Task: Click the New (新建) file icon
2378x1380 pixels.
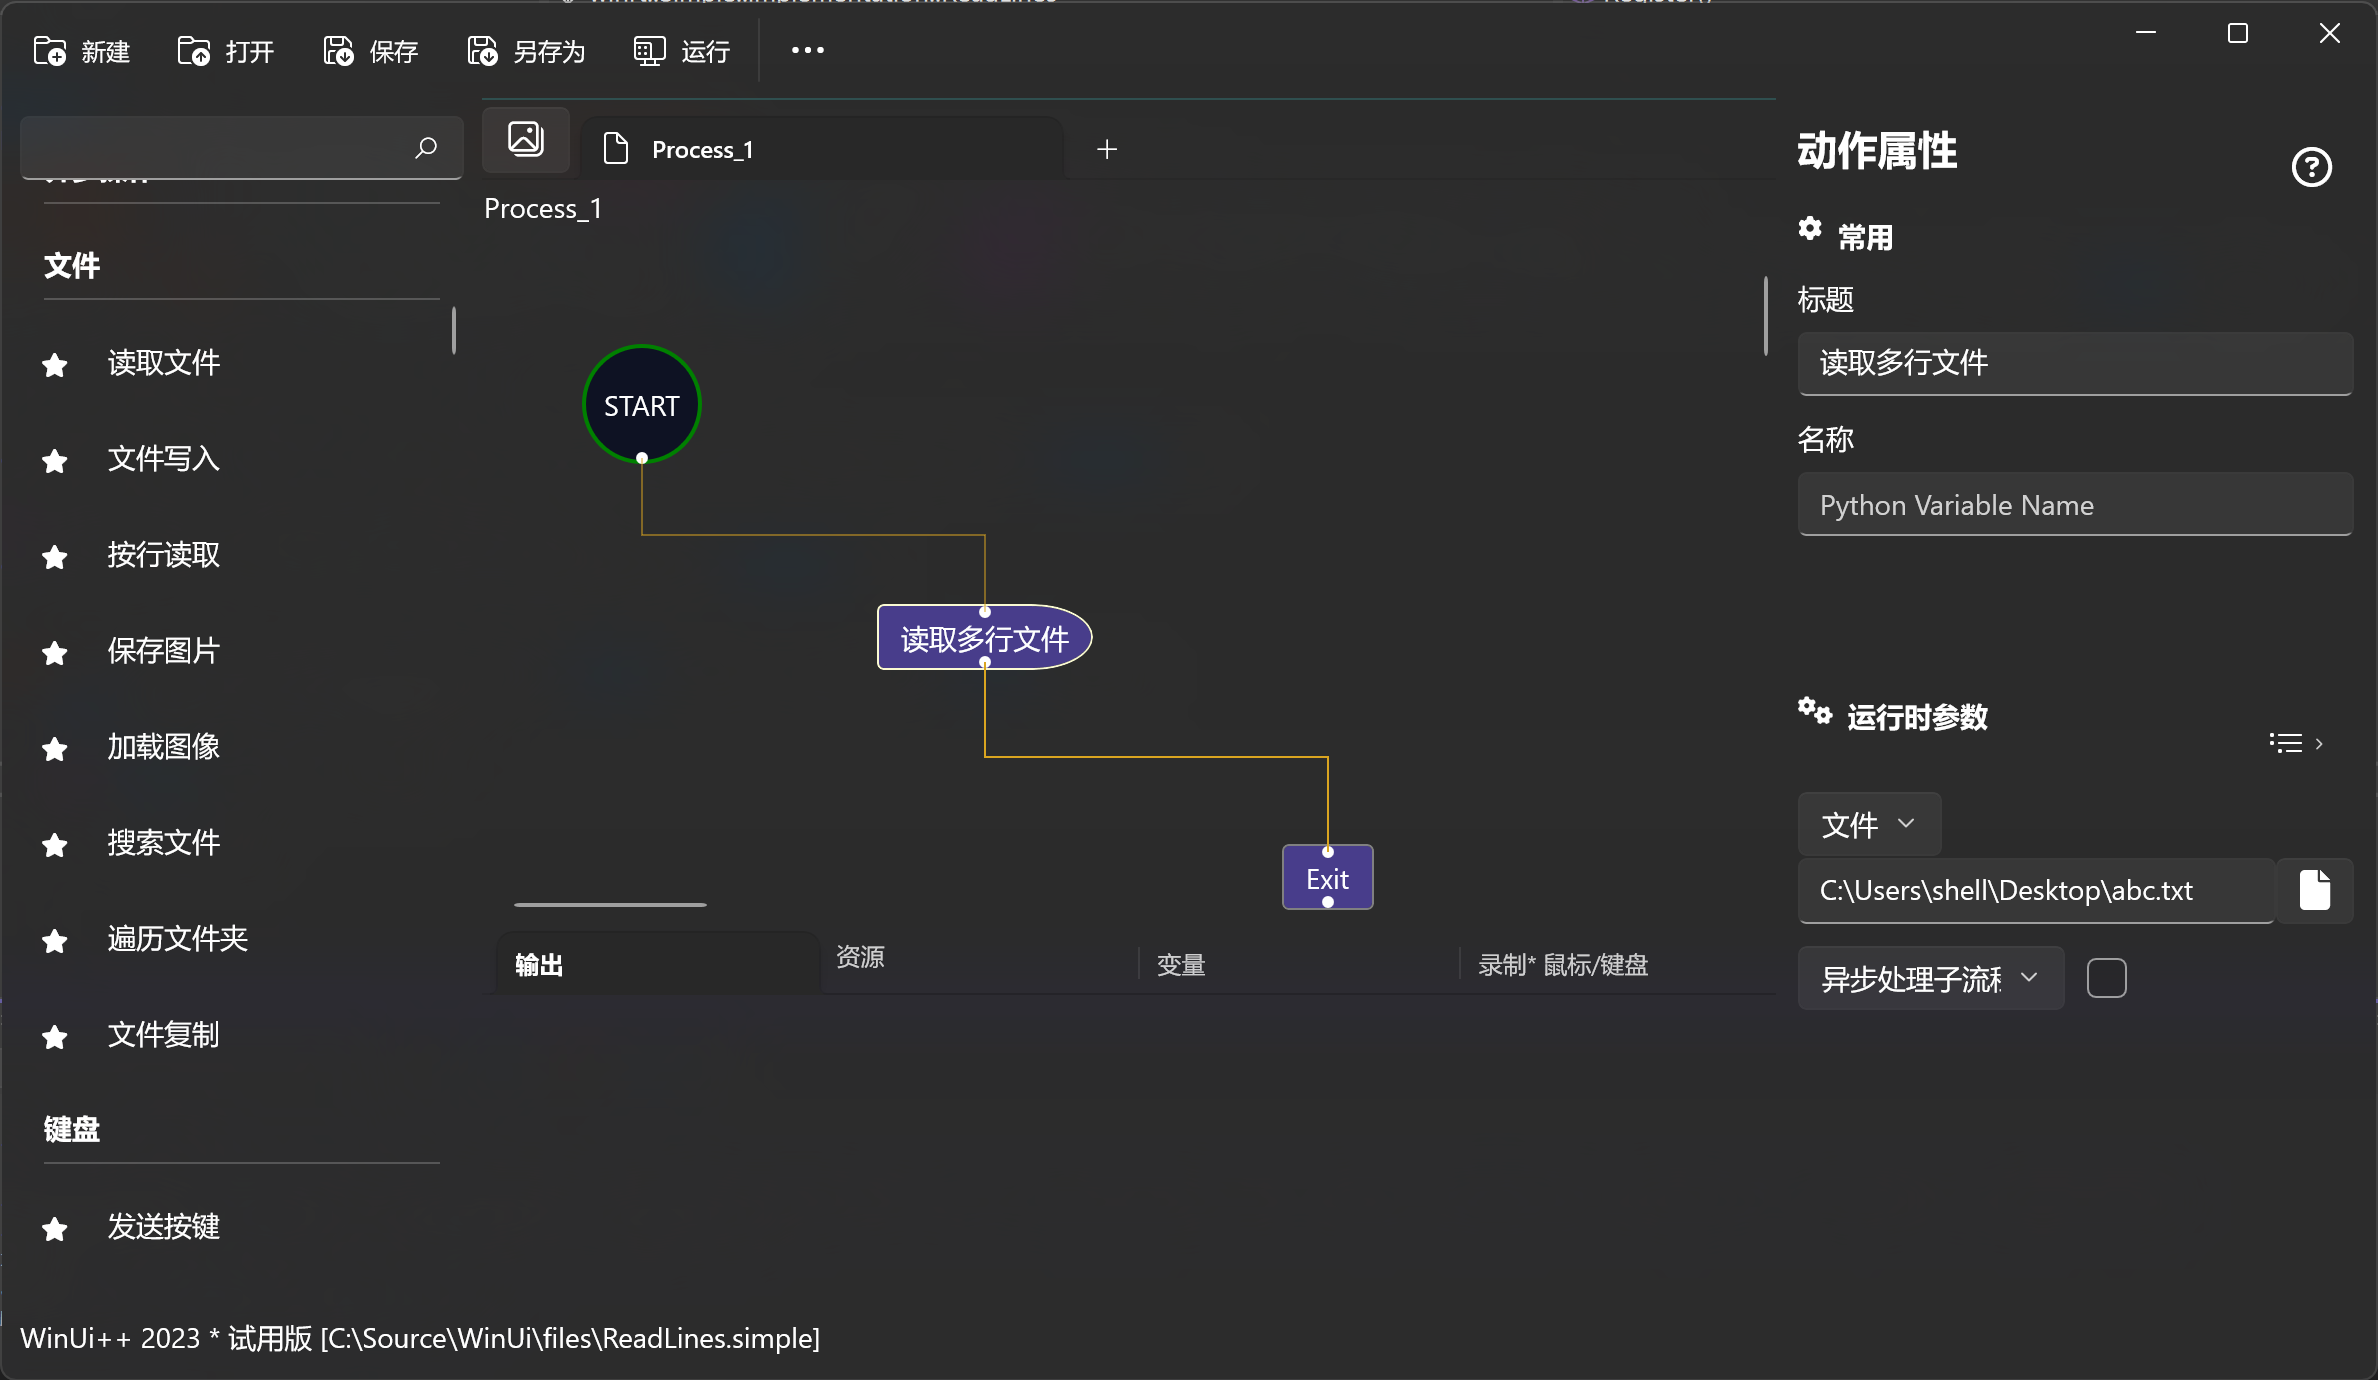Action: pyautogui.click(x=49, y=51)
